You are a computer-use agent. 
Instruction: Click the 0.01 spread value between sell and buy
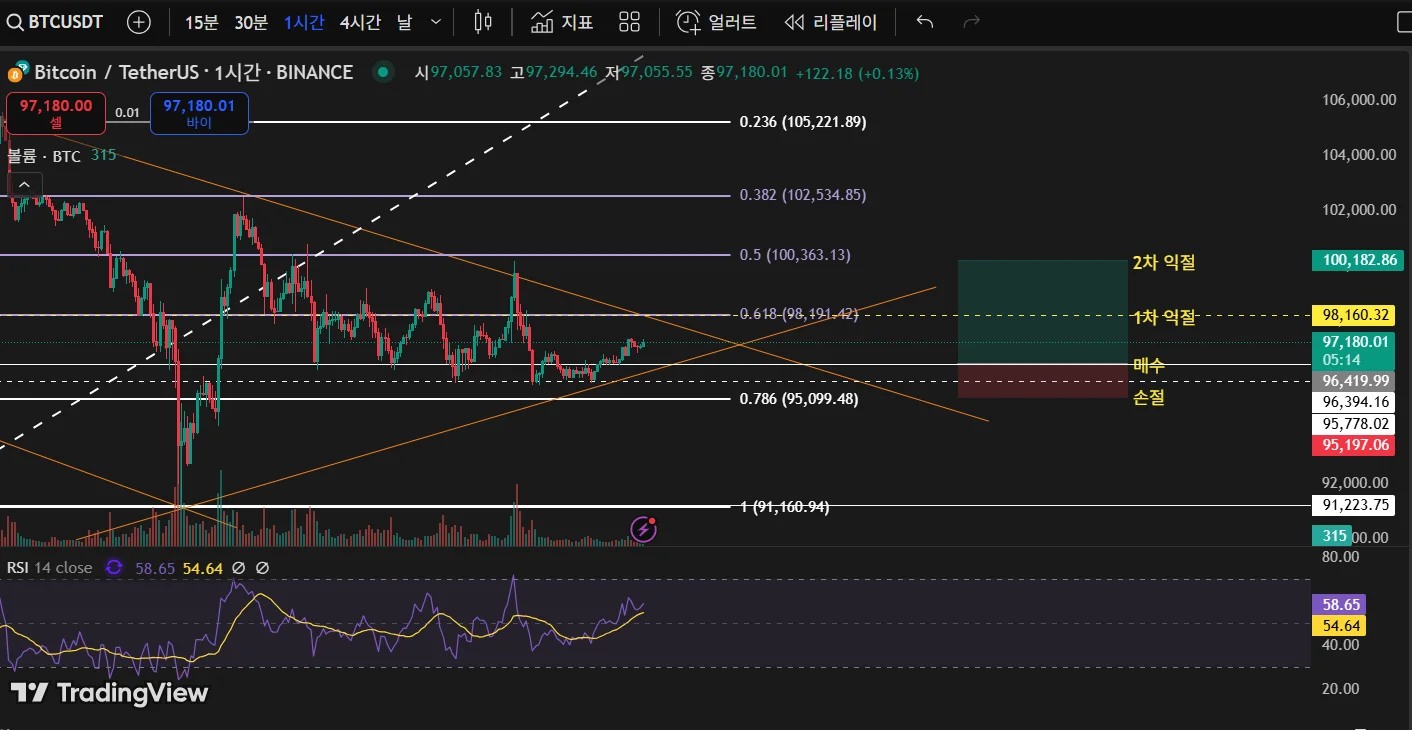point(127,113)
